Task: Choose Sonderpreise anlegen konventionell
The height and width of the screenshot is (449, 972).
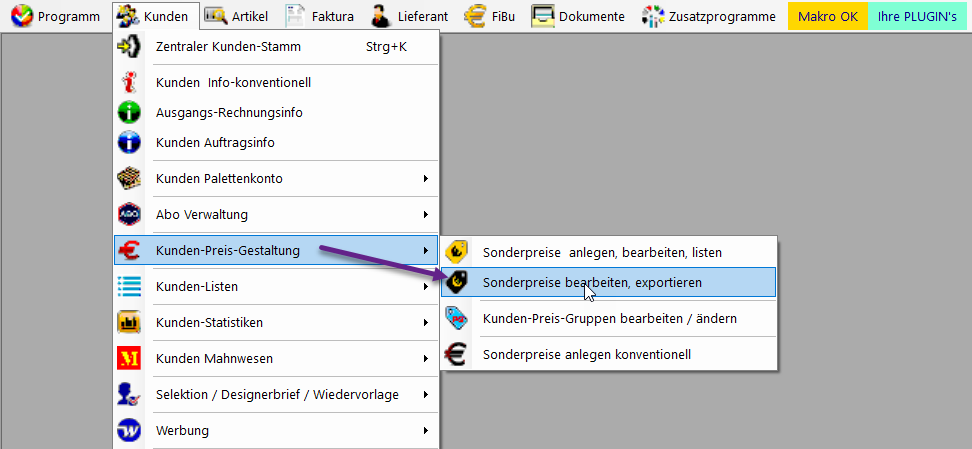Action: pyautogui.click(x=586, y=355)
